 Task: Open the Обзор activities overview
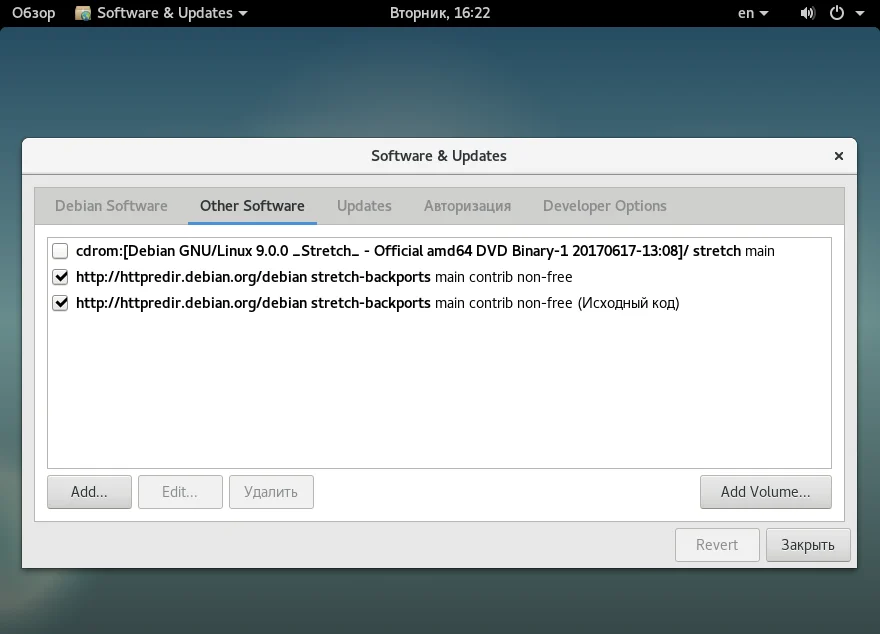tap(34, 13)
